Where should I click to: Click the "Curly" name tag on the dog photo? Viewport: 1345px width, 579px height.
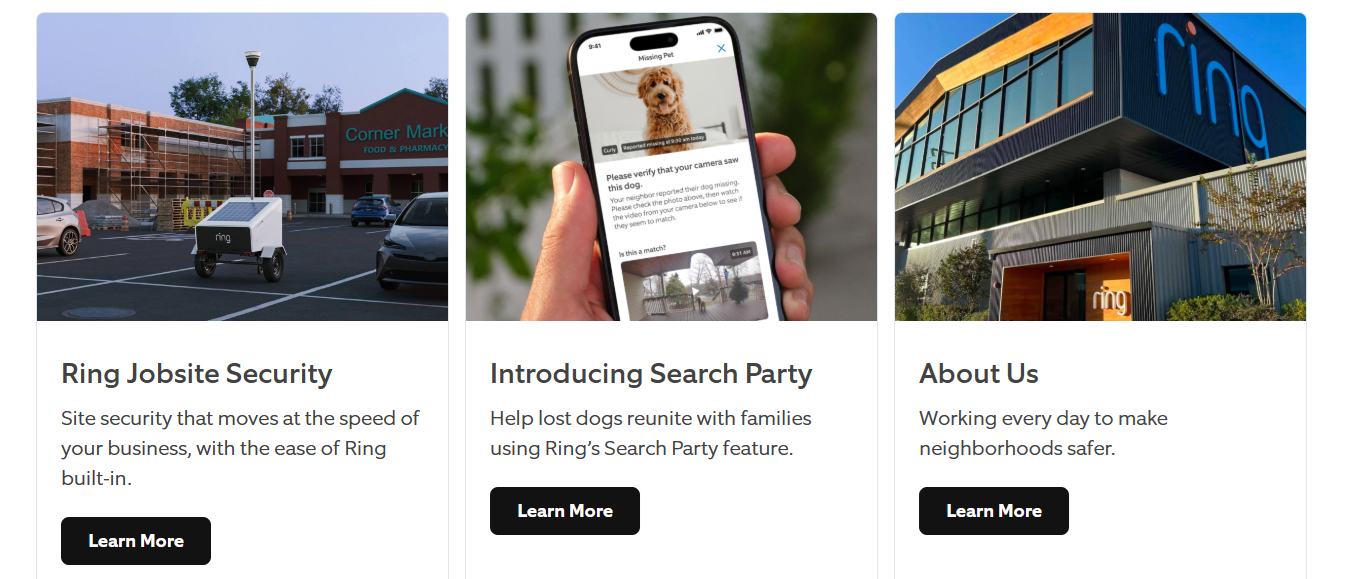point(609,150)
